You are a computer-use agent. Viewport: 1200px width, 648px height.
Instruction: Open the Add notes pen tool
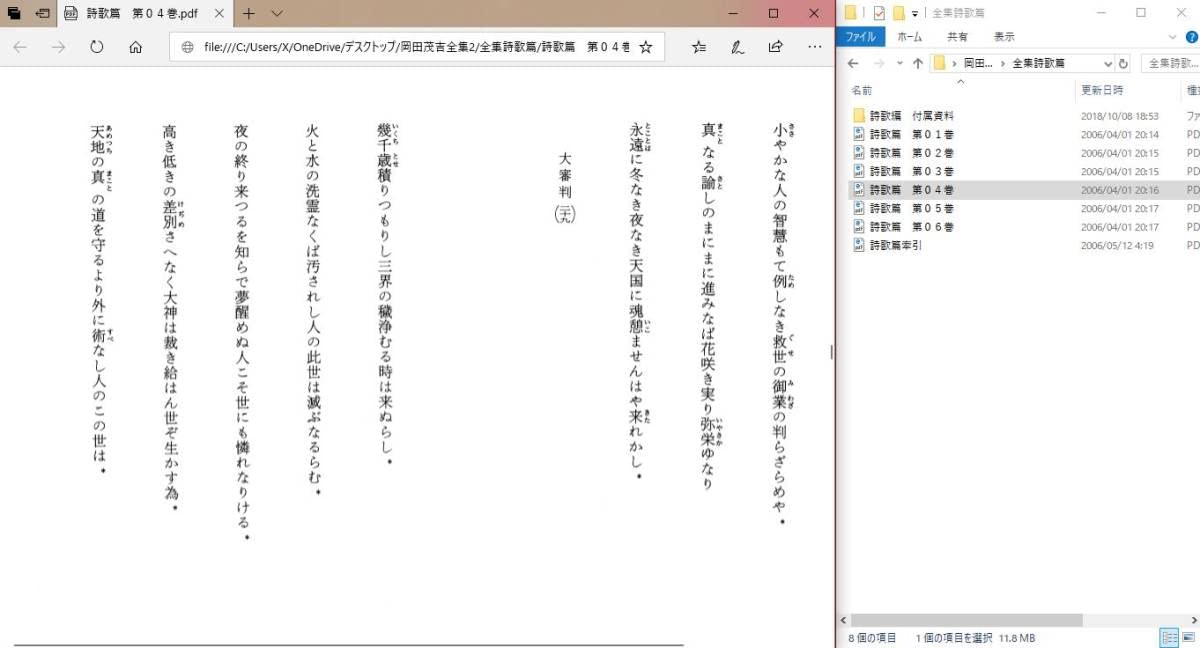tap(737, 47)
